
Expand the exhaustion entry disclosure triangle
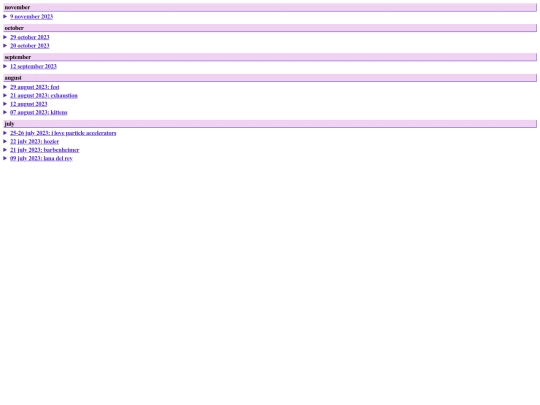click(x=5, y=95)
